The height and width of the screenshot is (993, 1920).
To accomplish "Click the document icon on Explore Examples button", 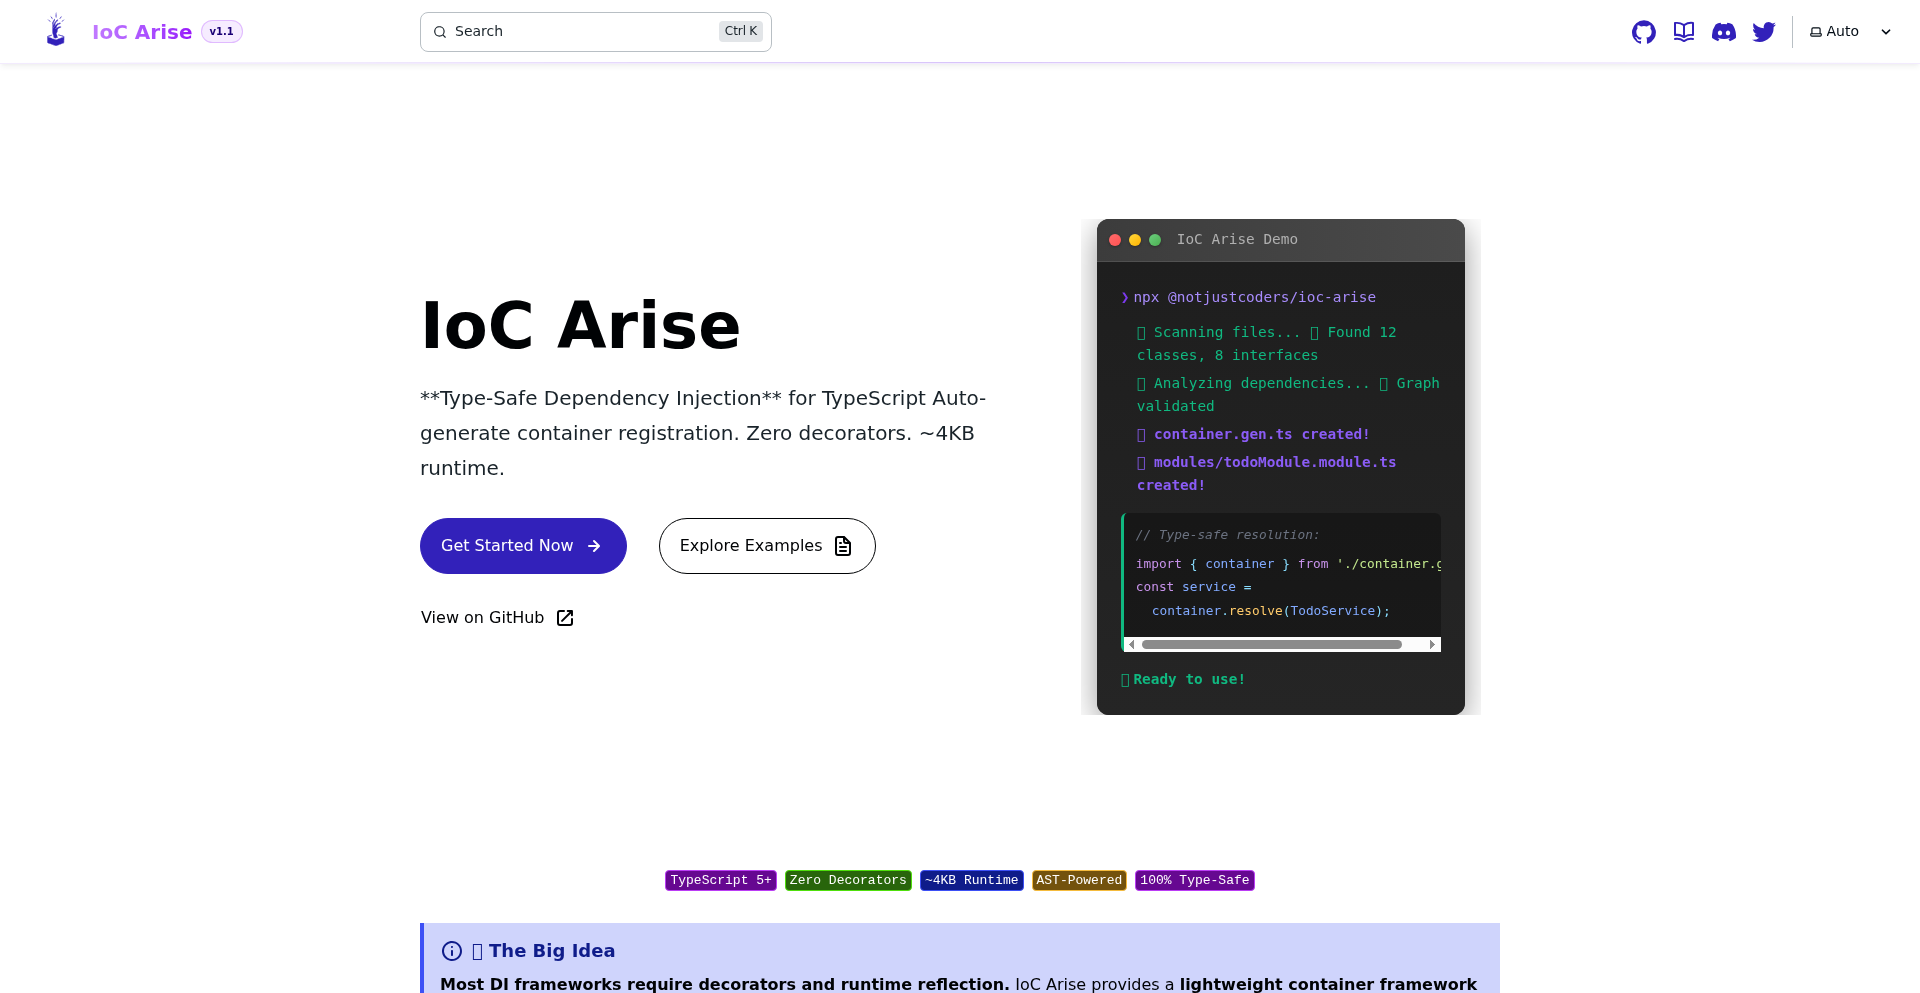I will point(842,546).
